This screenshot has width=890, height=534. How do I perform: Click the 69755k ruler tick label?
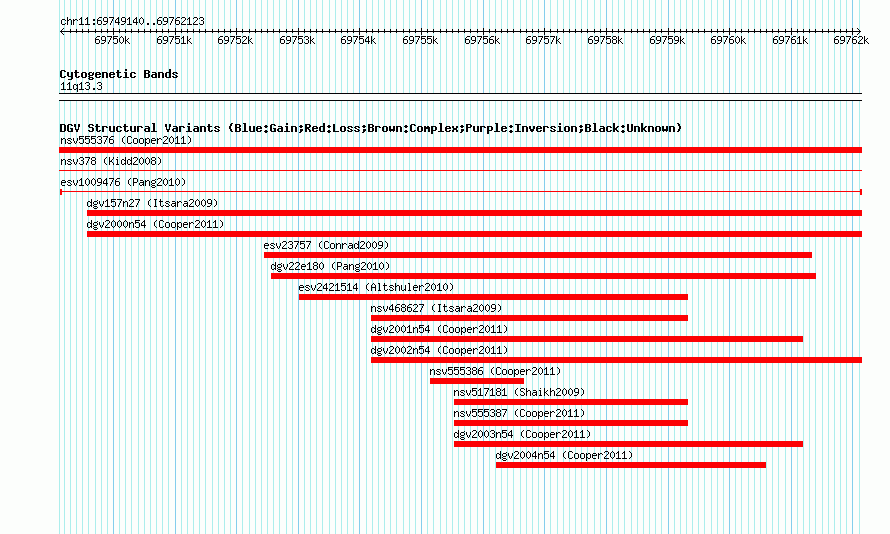(421, 40)
